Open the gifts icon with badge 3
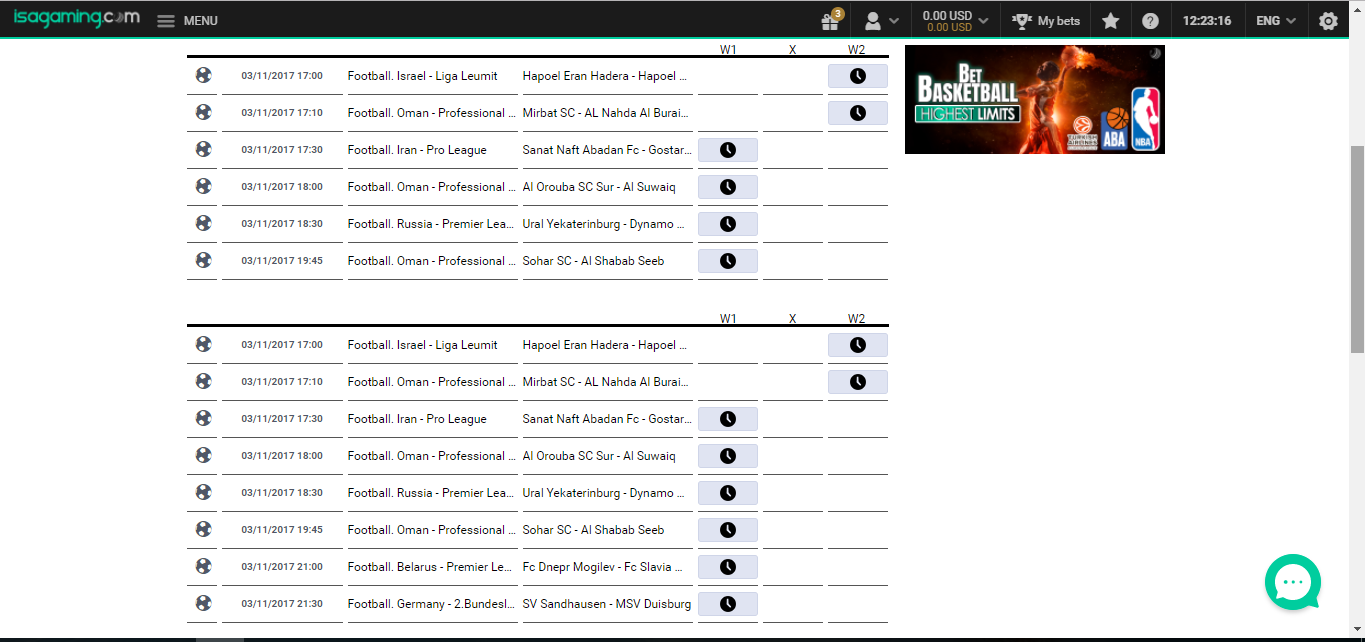Image resolution: width=1365 pixels, height=642 pixels. [830, 20]
